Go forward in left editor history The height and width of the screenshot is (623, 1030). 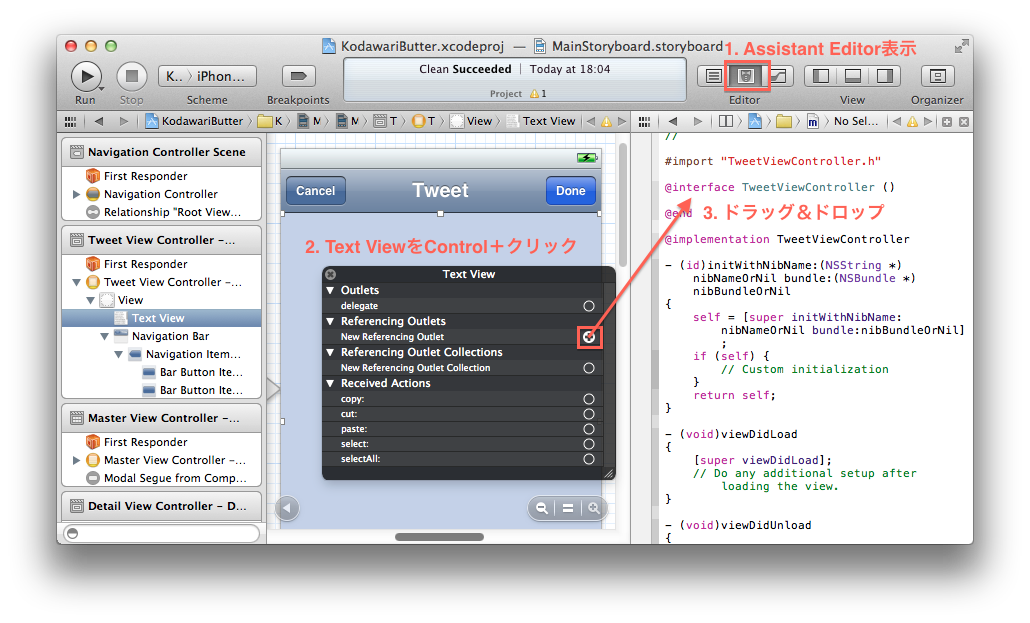coord(123,121)
